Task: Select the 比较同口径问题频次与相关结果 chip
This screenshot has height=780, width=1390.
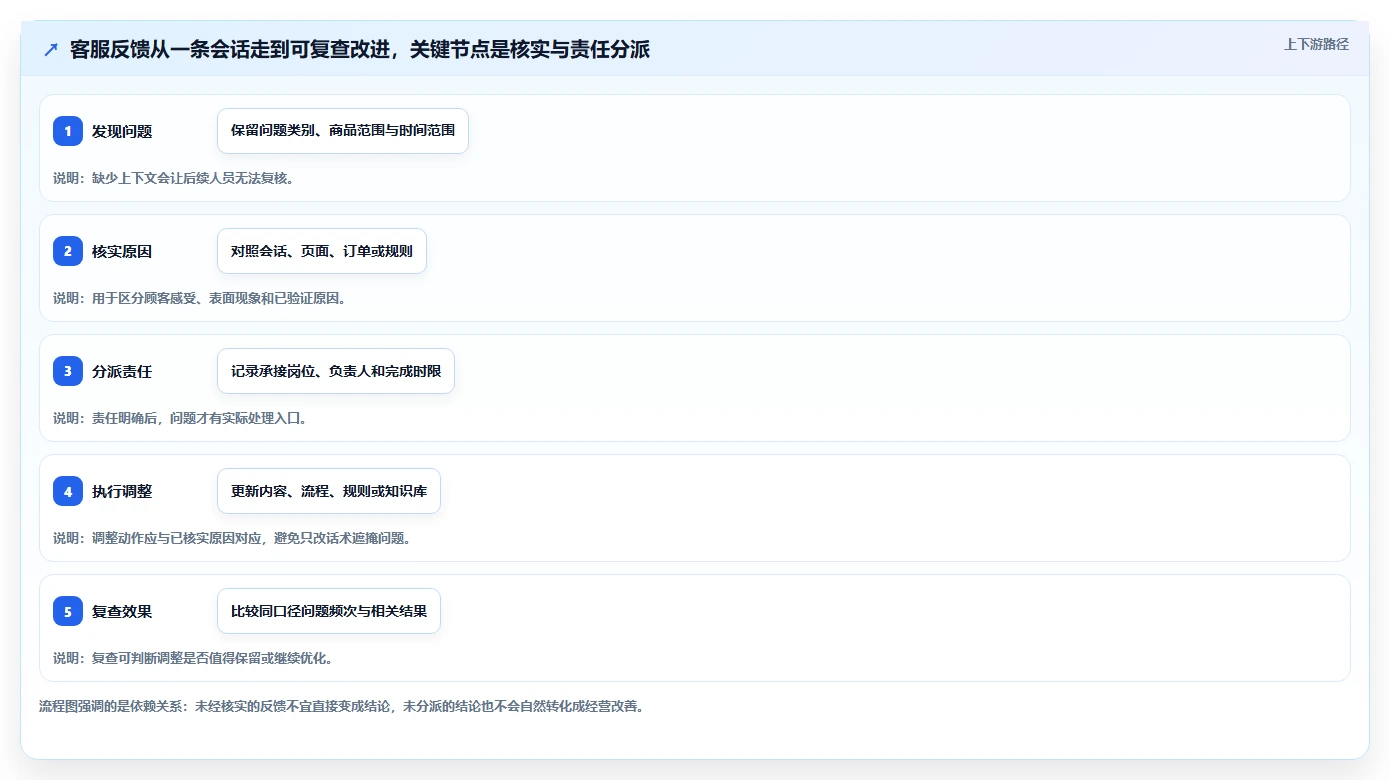Action: tap(329, 611)
